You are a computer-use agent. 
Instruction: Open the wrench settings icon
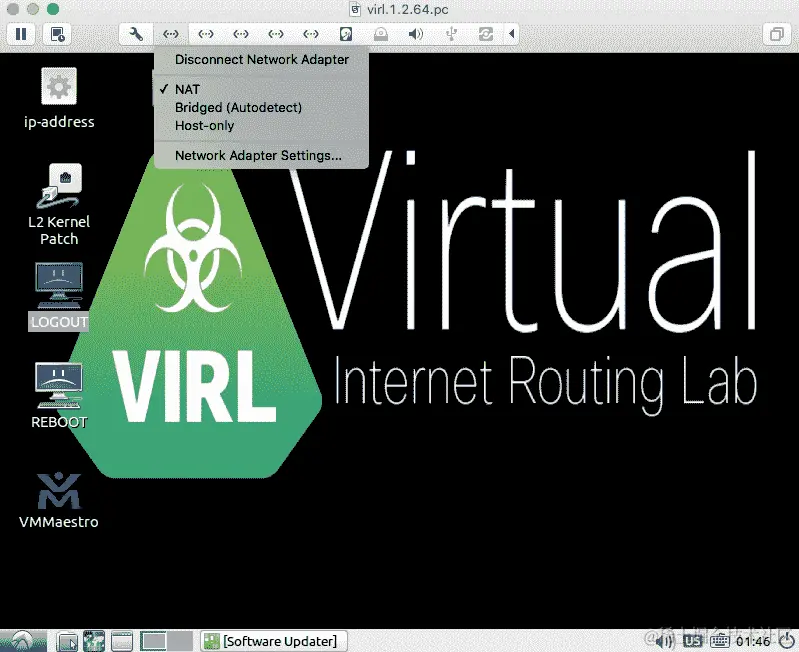pyautogui.click(x=136, y=34)
